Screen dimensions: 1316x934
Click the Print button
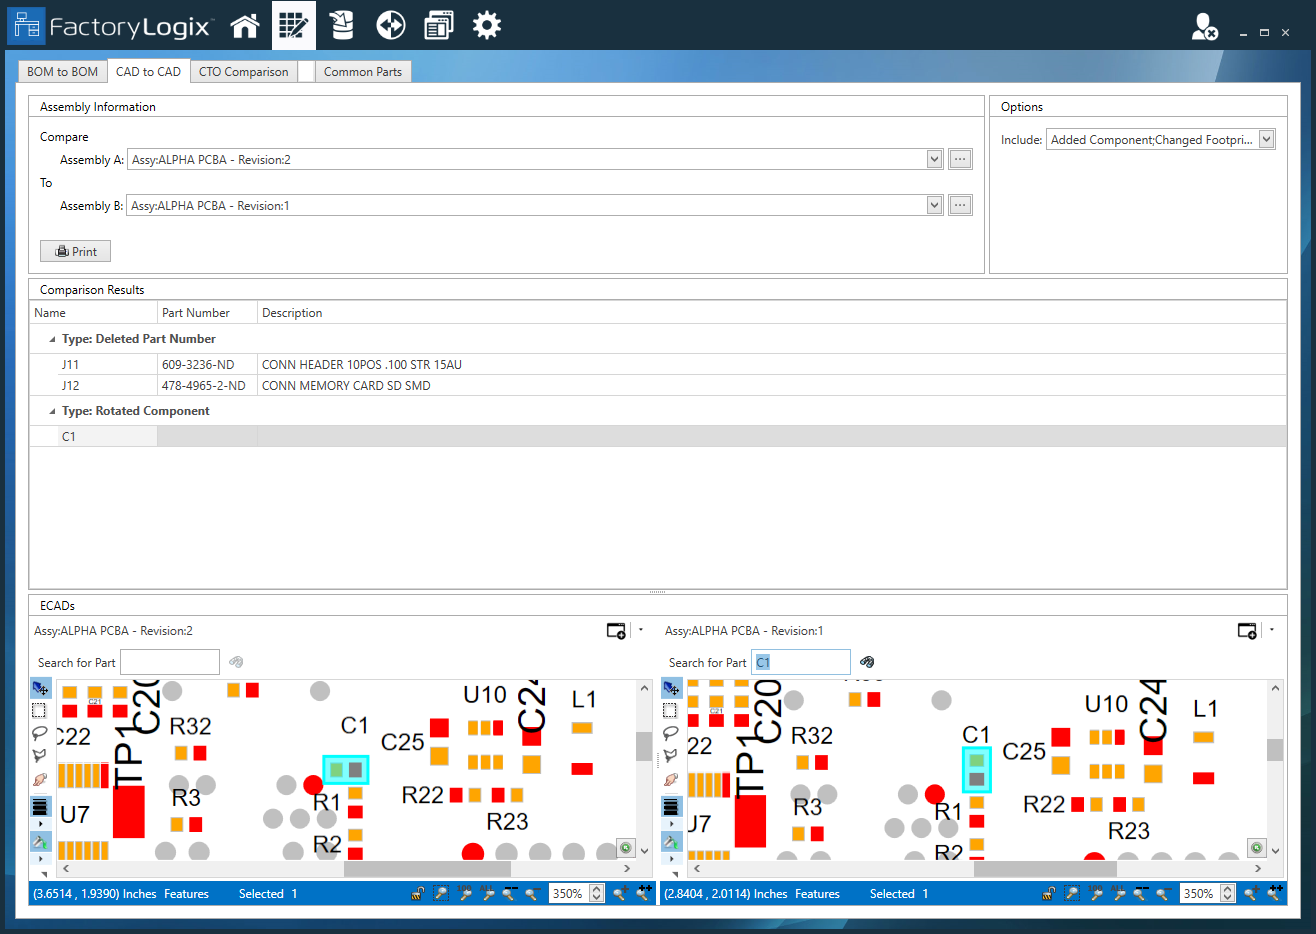click(76, 252)
